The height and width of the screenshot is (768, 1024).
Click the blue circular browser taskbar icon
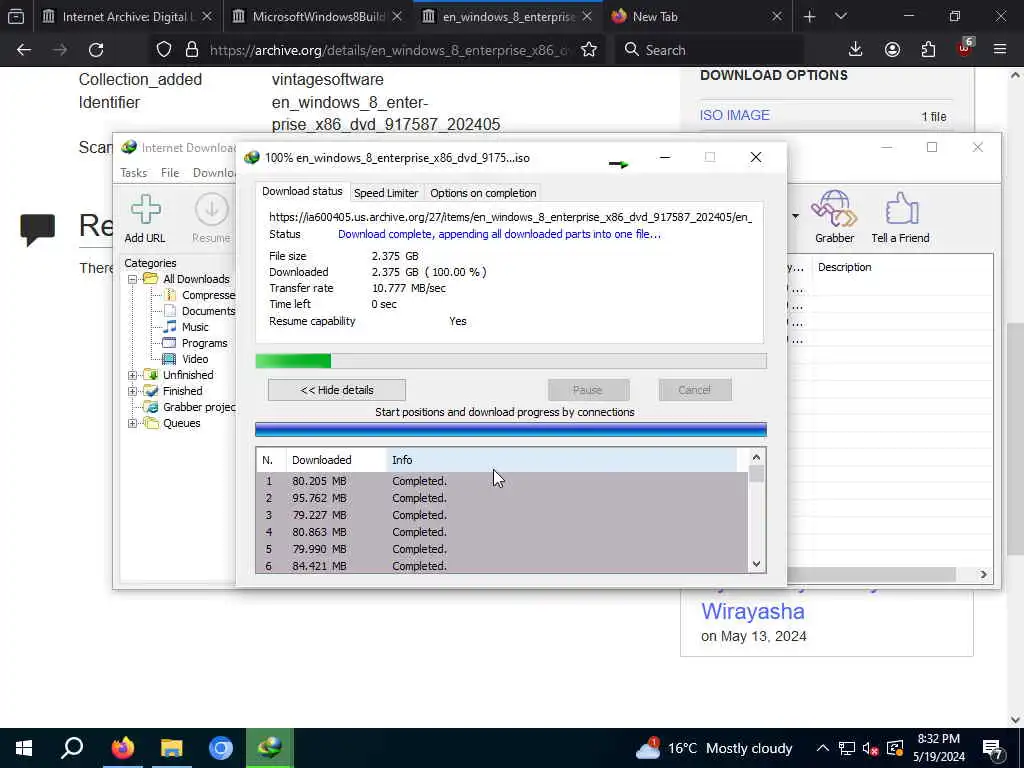pyautogui.click(x=221, y=748)
